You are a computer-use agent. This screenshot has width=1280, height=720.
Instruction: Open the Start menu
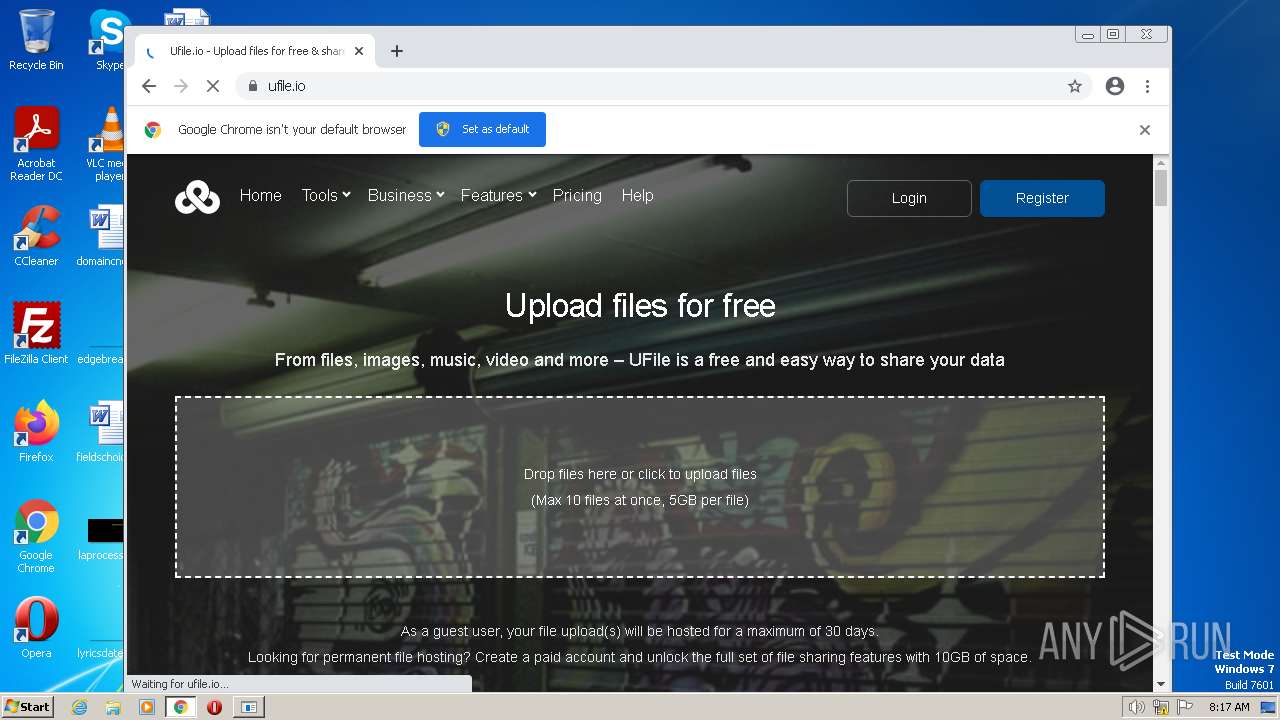pyautogui.click(x=27, y=706)
